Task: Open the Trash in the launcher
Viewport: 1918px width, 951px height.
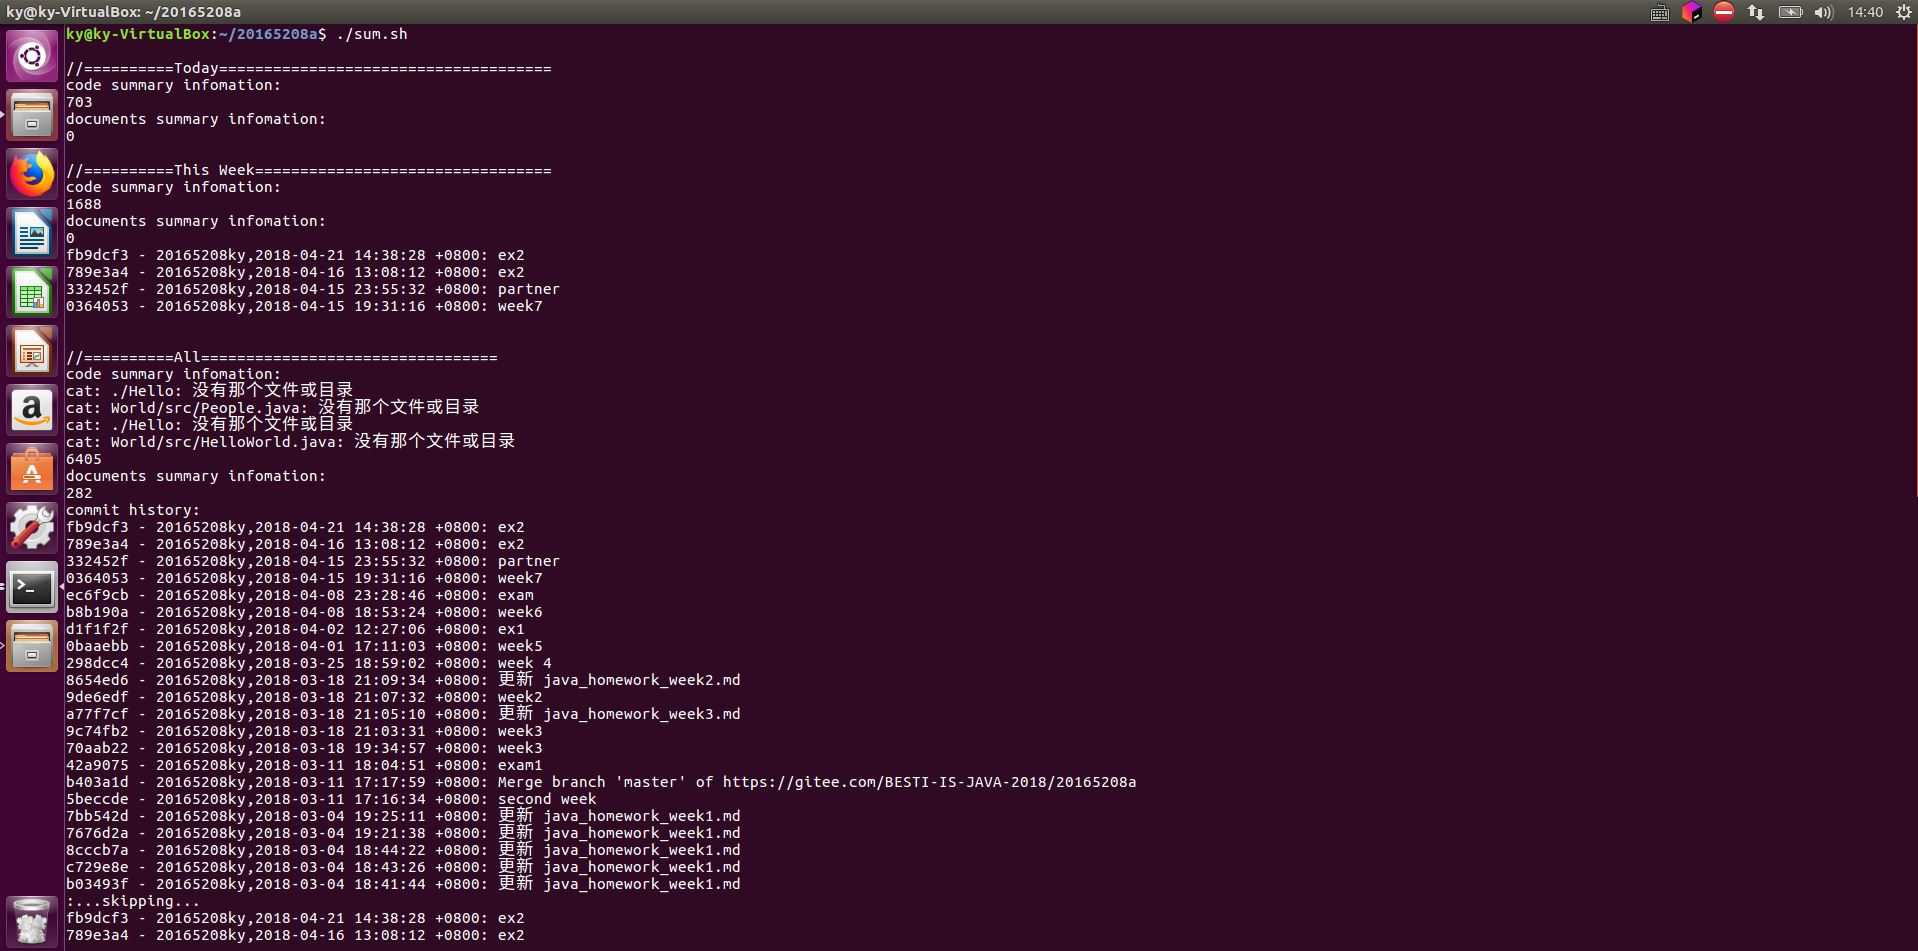Action: [32, 920]
